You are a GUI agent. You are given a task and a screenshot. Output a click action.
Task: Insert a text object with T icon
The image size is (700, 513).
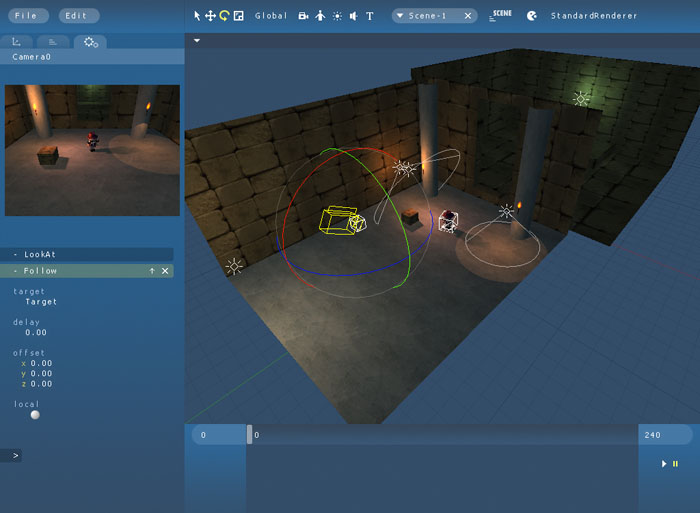[x=370, y=16]
